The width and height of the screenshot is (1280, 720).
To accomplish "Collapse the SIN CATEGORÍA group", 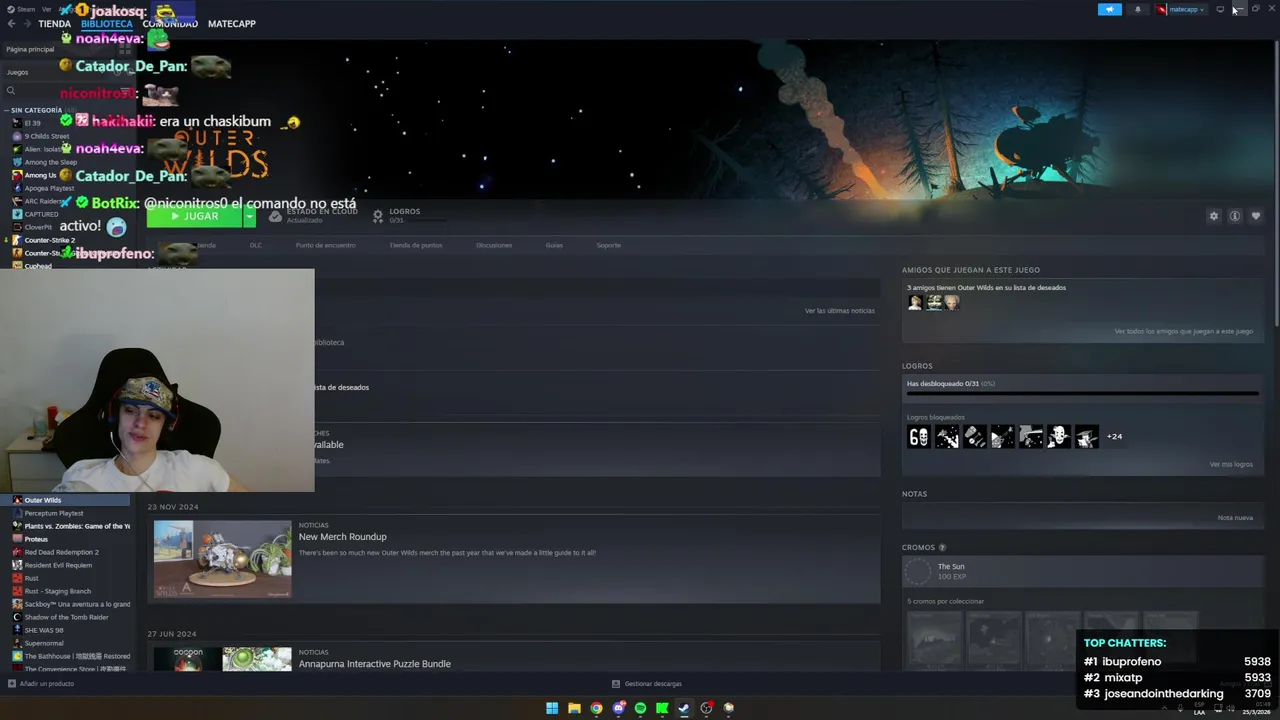I will [x=35, y=110].
